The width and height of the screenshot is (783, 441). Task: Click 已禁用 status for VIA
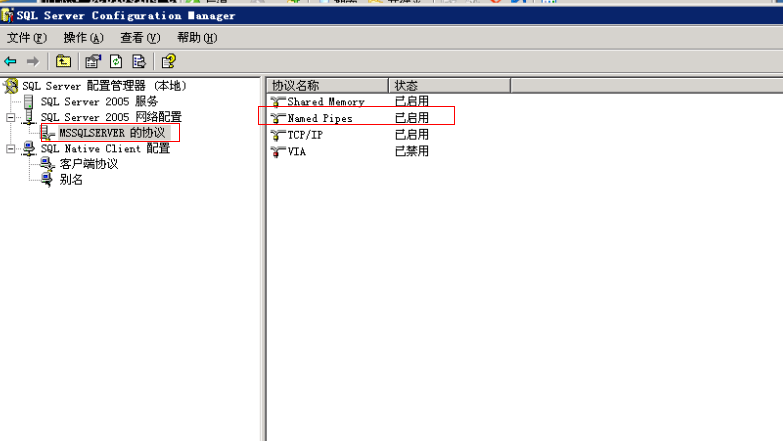(412, 151)
